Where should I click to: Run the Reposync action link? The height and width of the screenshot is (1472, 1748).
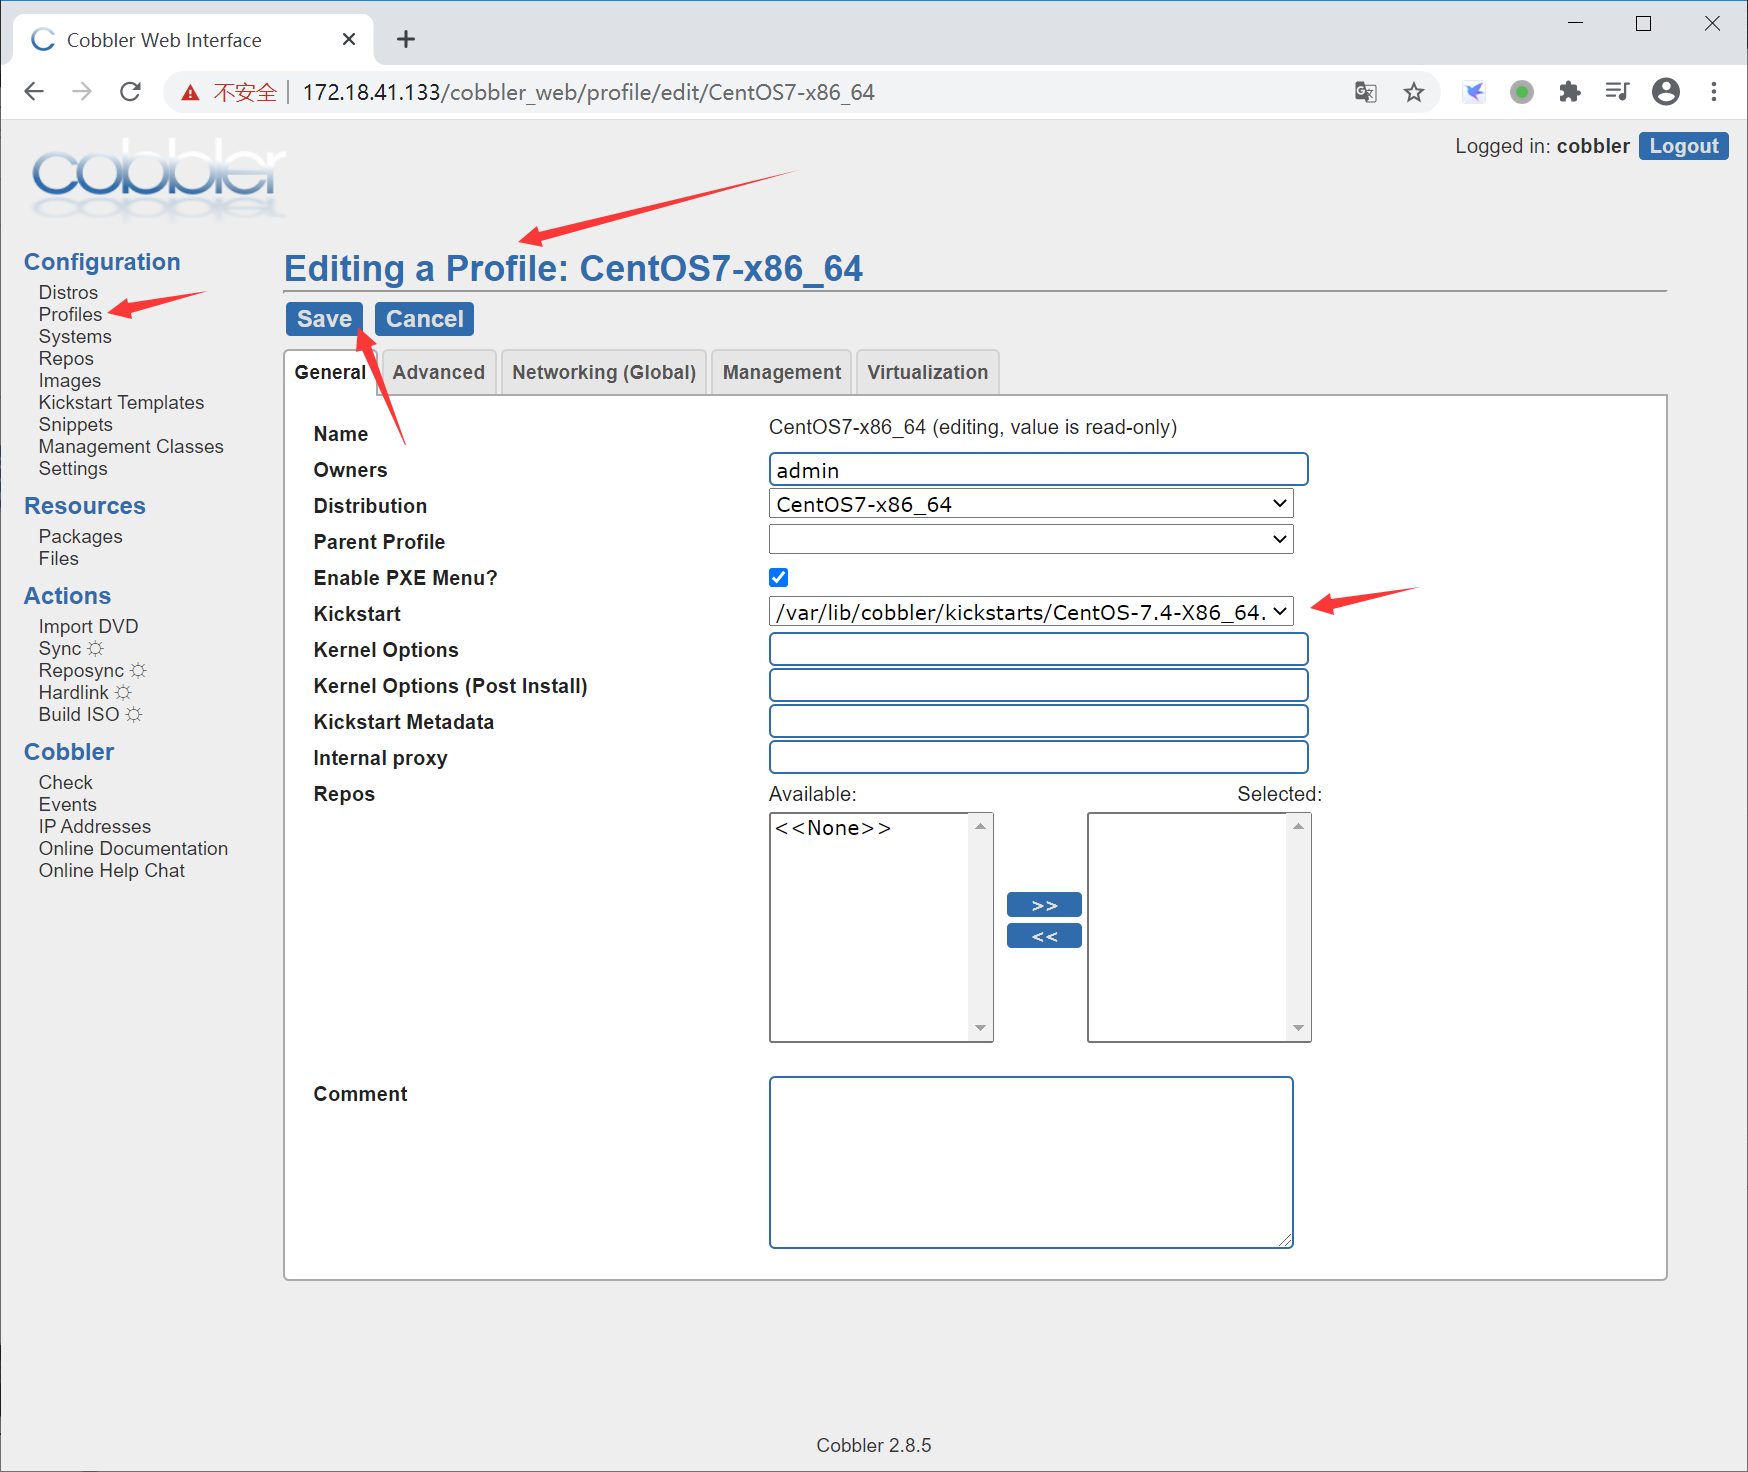pyautogui.click(x=82, y=670)
